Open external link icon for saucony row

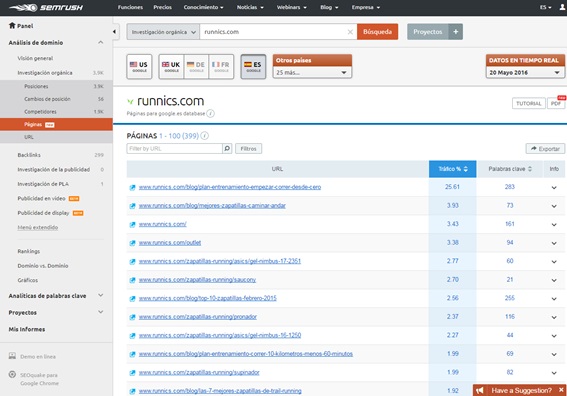(x=132, y=280)
